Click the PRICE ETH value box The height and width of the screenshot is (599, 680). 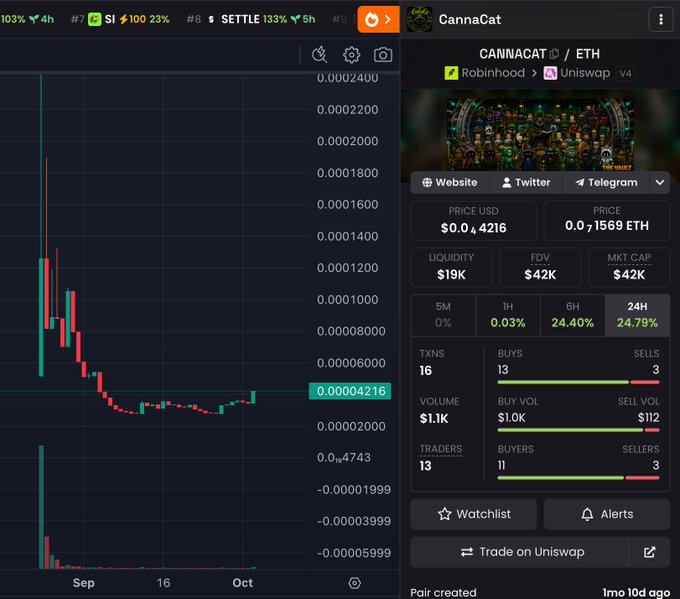click(x=607, y=220)
